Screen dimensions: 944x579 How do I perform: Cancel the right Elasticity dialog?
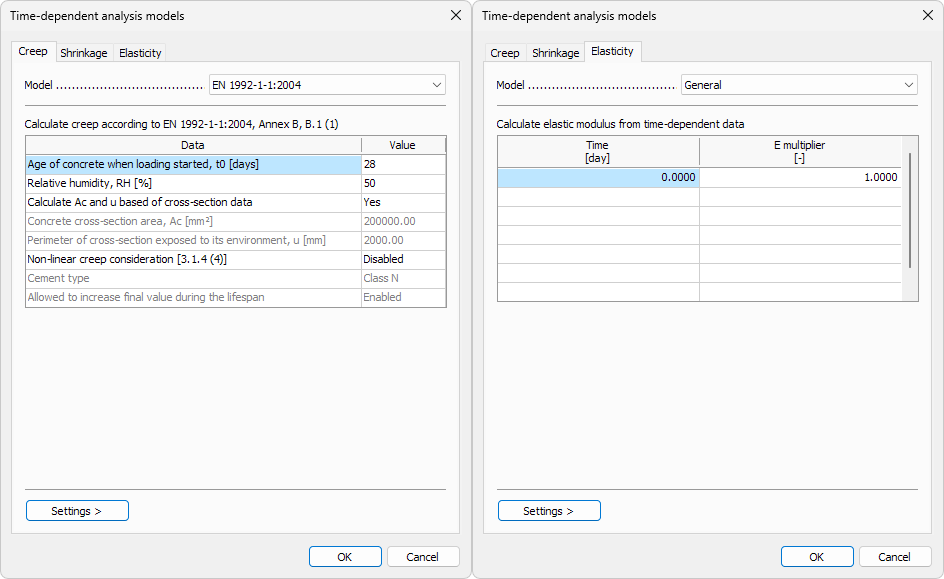[895, 557]
